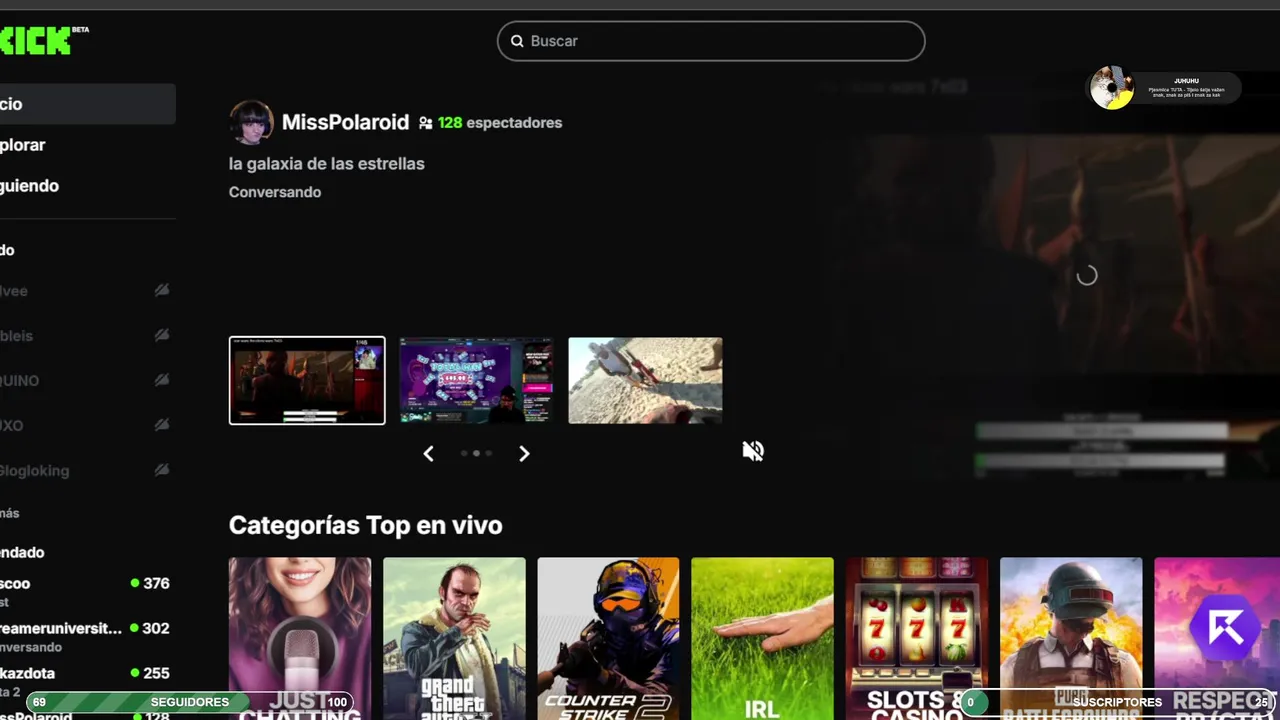Open the MissPolaroid channel name
The image size is (1280, 720).
(x=345, y=122)
